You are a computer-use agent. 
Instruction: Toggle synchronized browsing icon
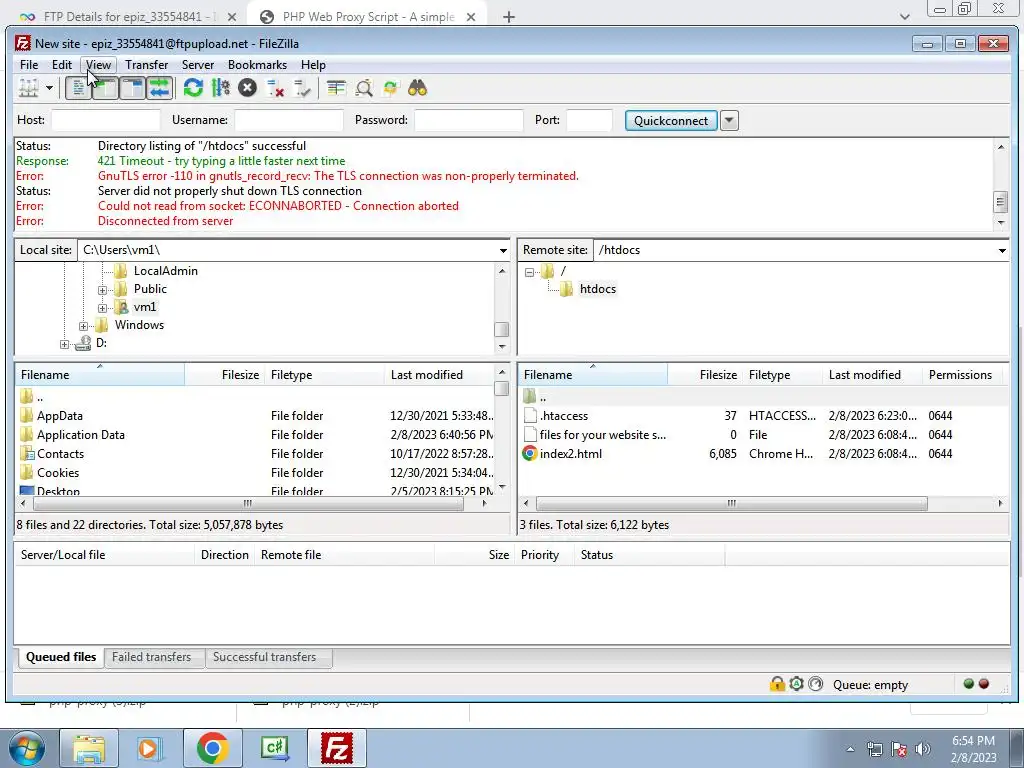point(391,88)
